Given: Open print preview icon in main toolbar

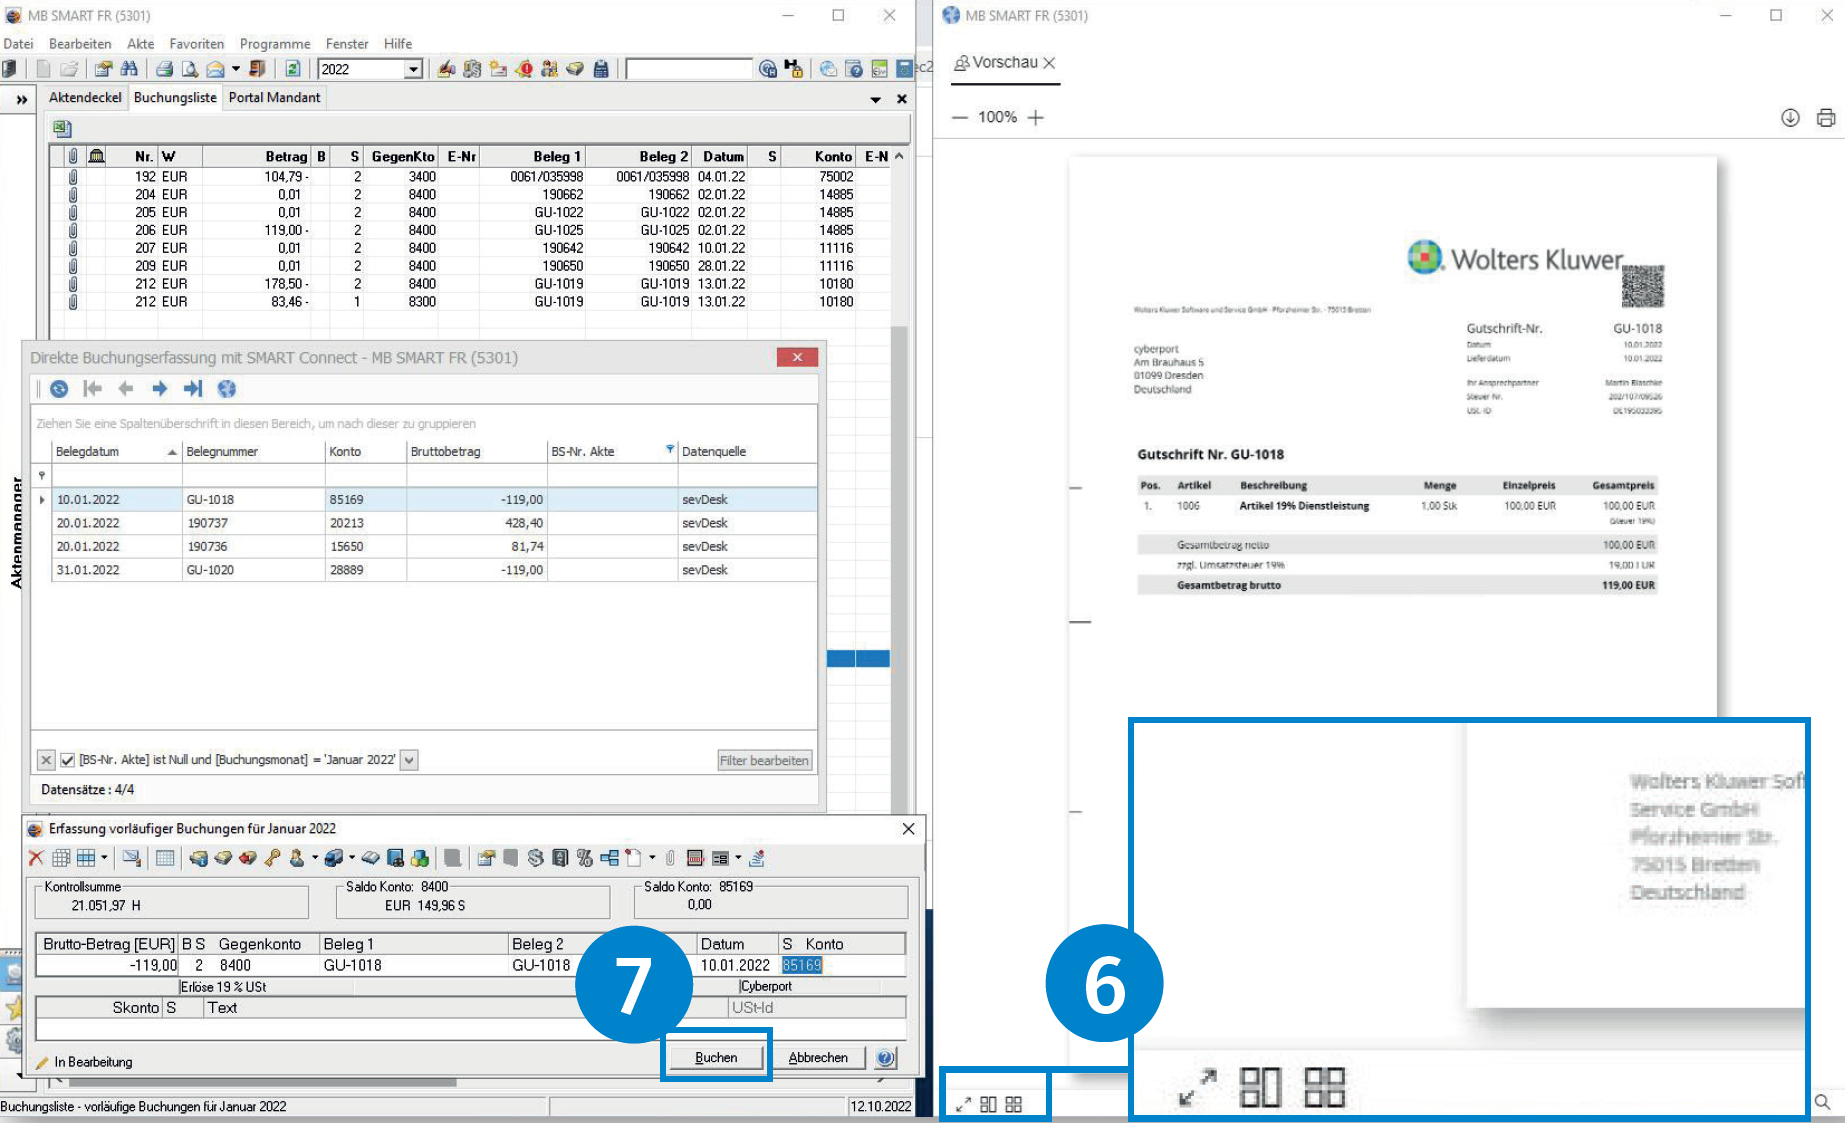Looking at the screenshot, I should 189,69.
